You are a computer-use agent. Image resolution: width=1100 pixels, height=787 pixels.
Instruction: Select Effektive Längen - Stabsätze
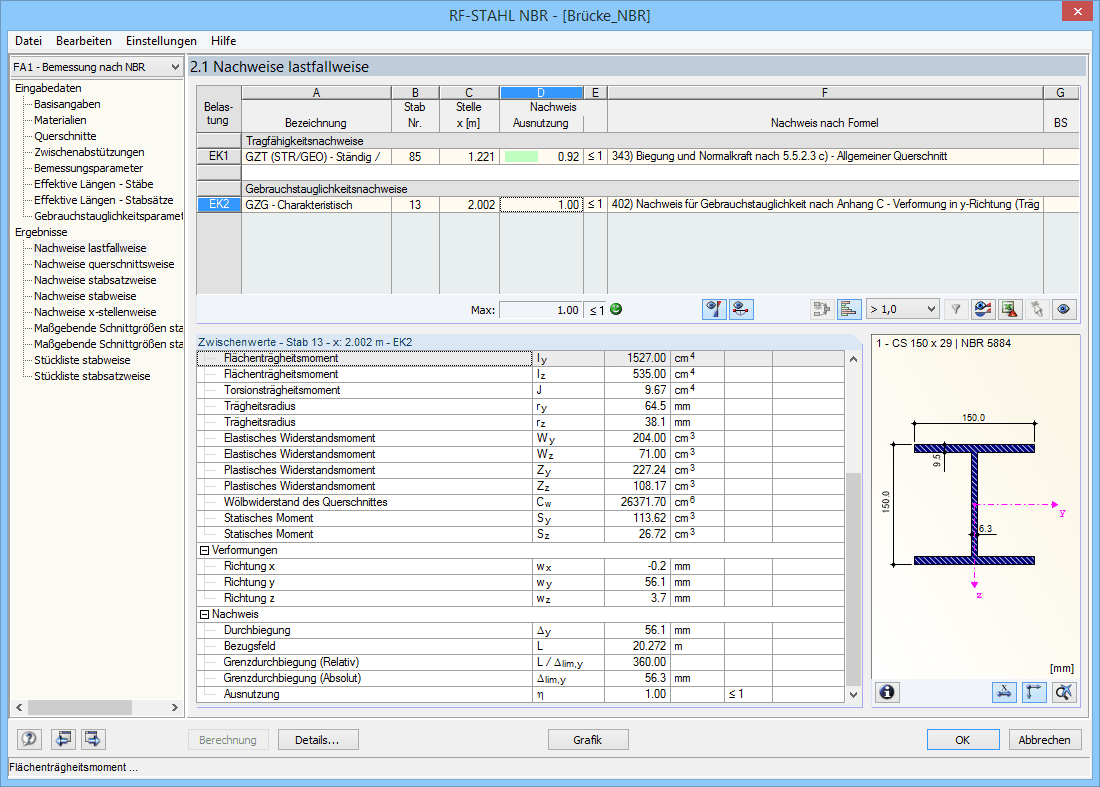(104, 200)
